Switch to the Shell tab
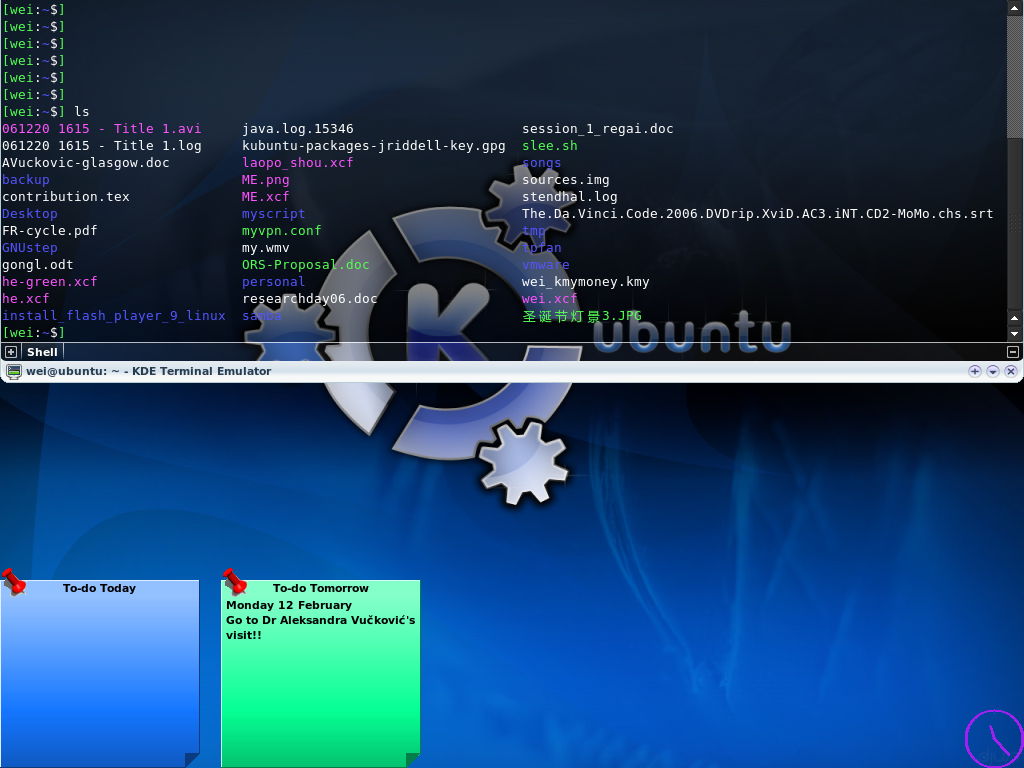1024x768 pixels. tap(42, 352)
